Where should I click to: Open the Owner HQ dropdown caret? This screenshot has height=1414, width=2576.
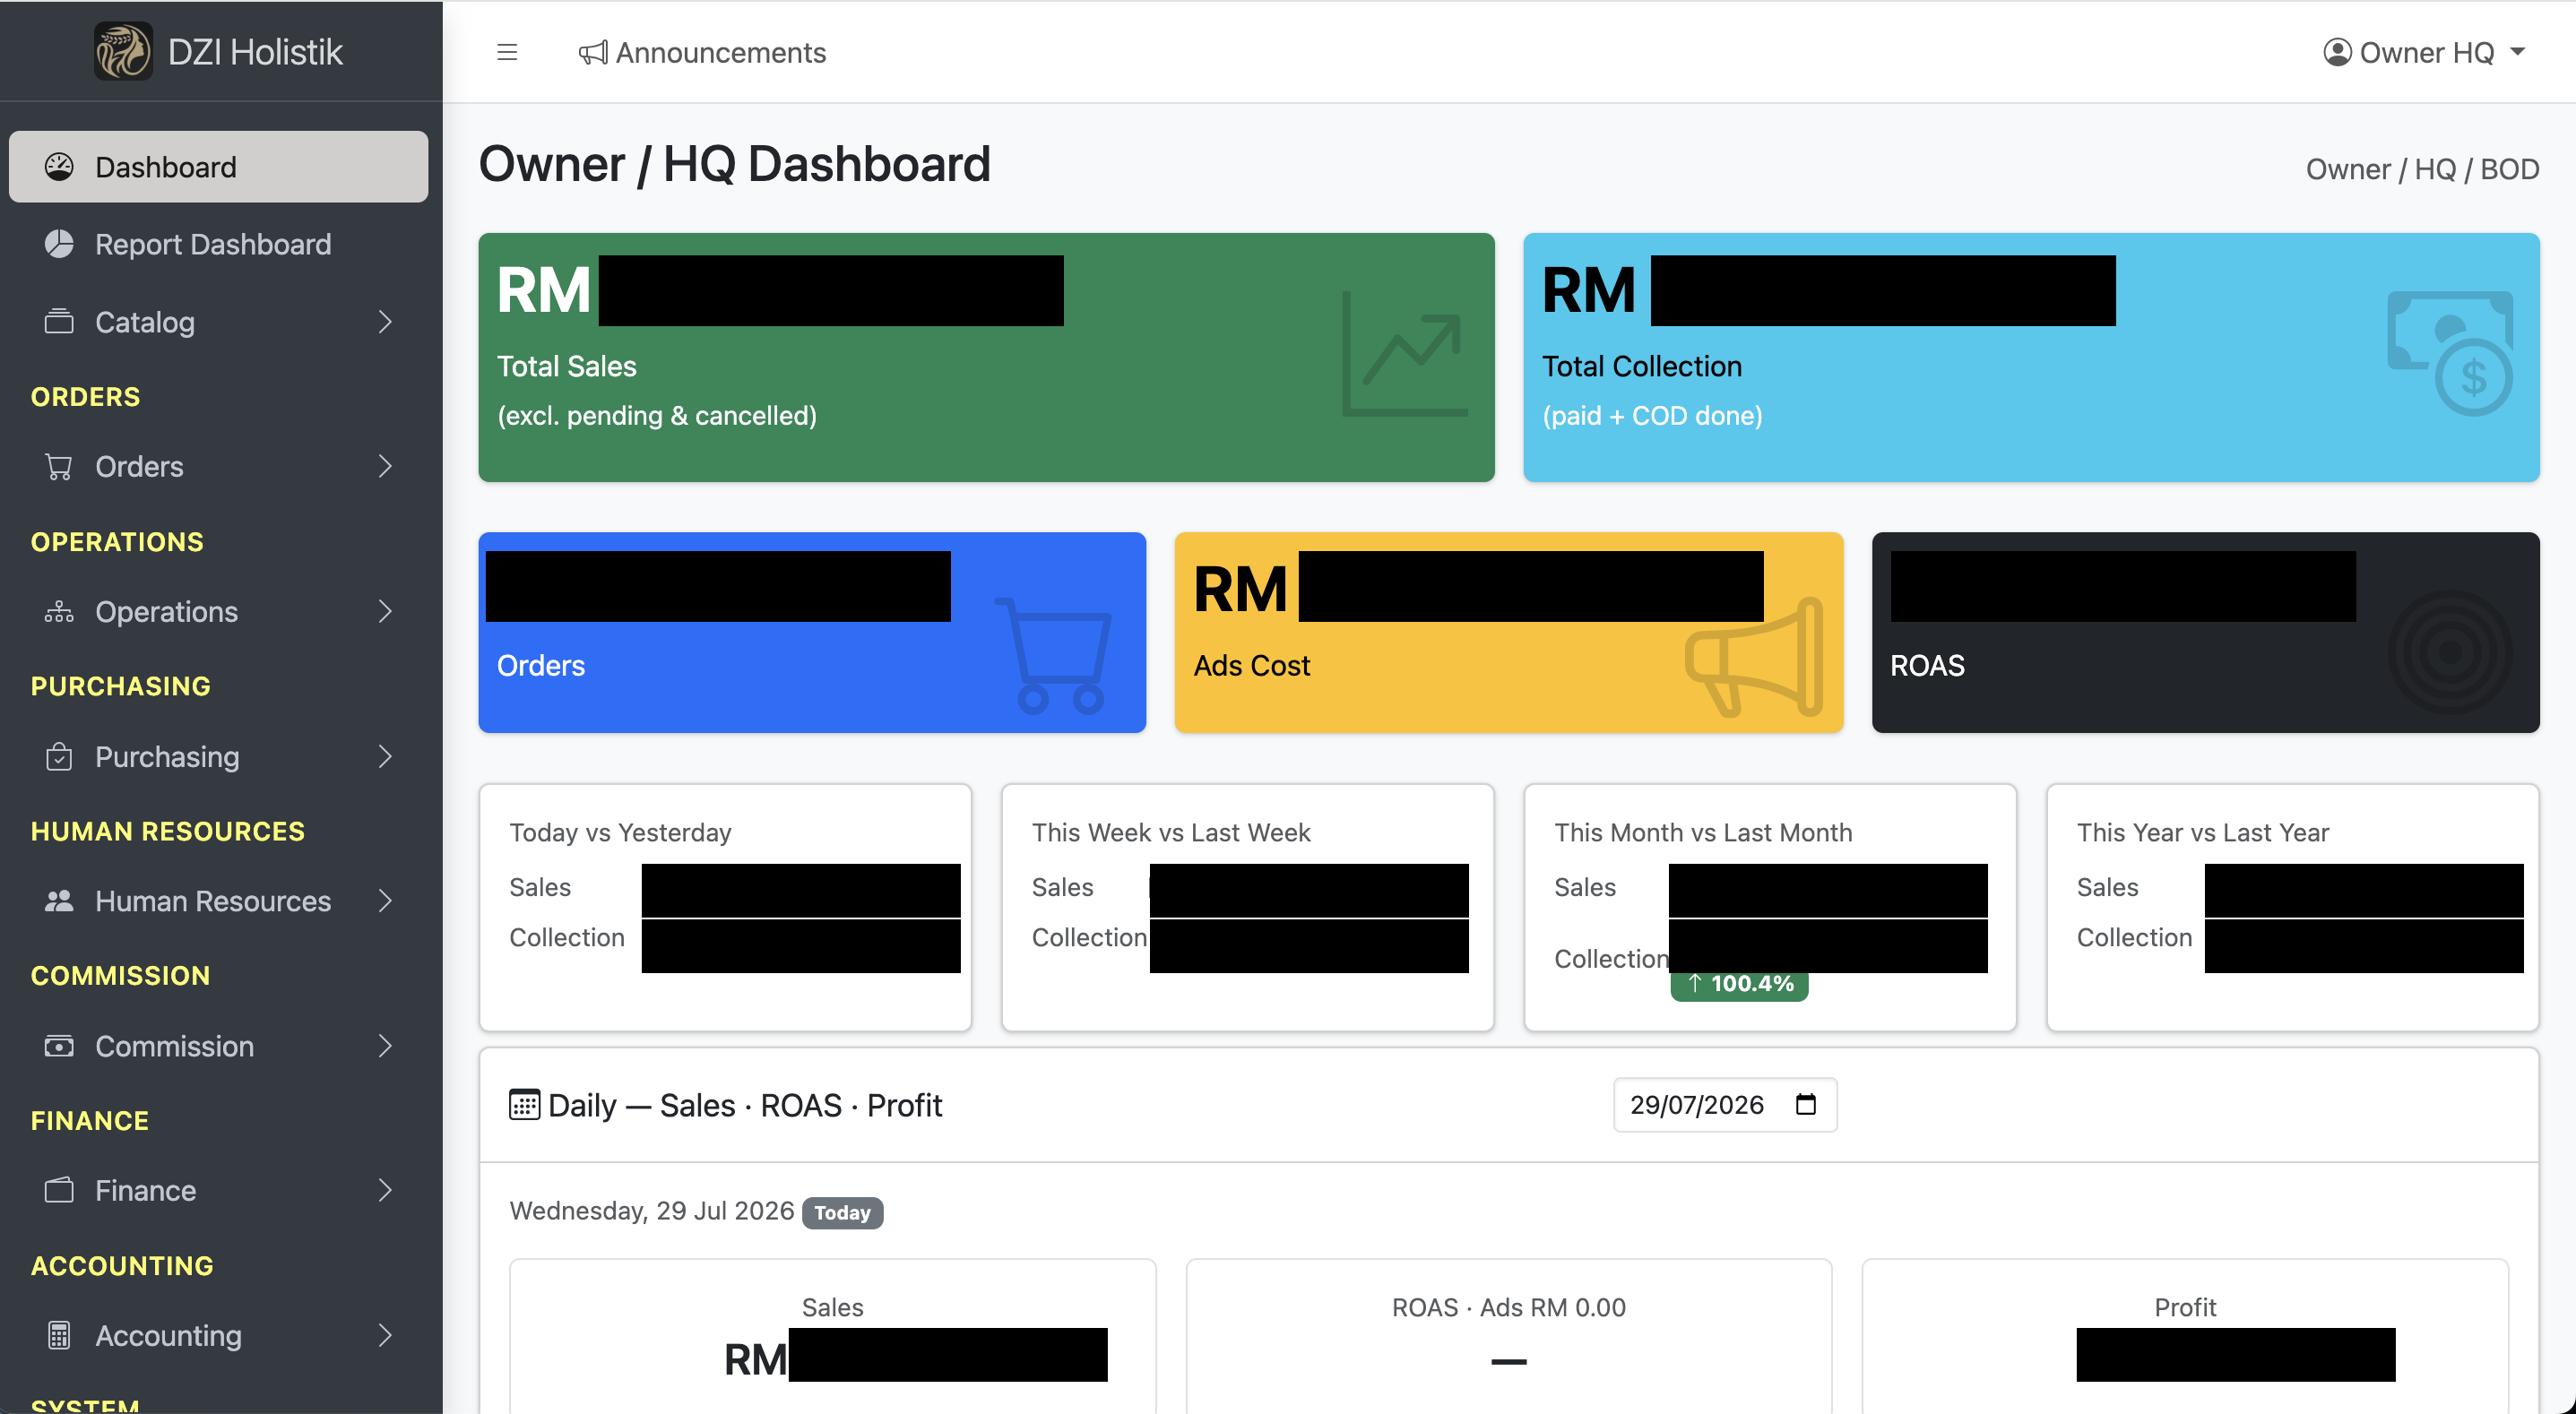(2518, 52)
